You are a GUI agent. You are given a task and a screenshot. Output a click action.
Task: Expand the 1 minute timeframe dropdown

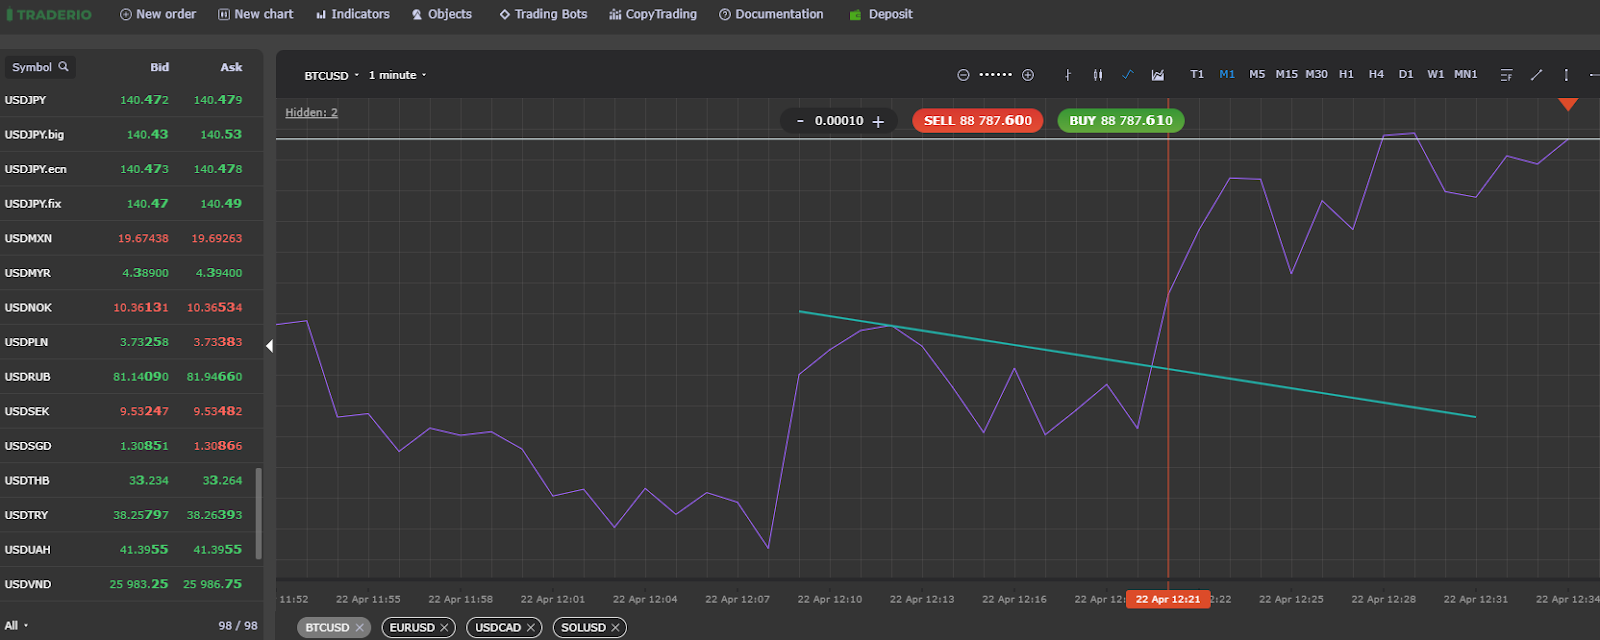coord(397,75)
